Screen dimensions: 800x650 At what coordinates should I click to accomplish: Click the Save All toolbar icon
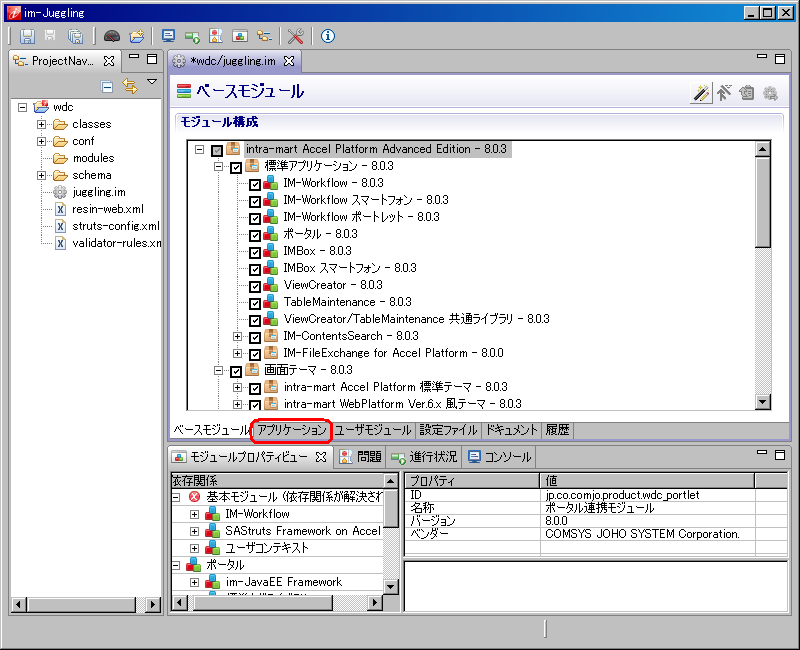pyautogui.click(x=76, y=36)
